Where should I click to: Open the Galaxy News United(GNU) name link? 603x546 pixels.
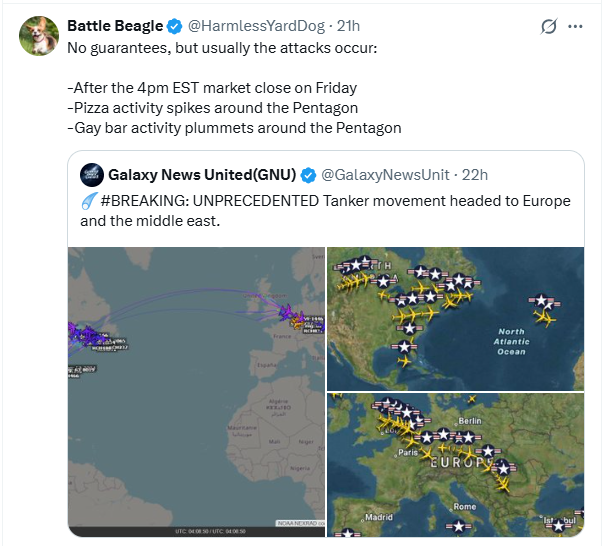[x=202, y=175]
